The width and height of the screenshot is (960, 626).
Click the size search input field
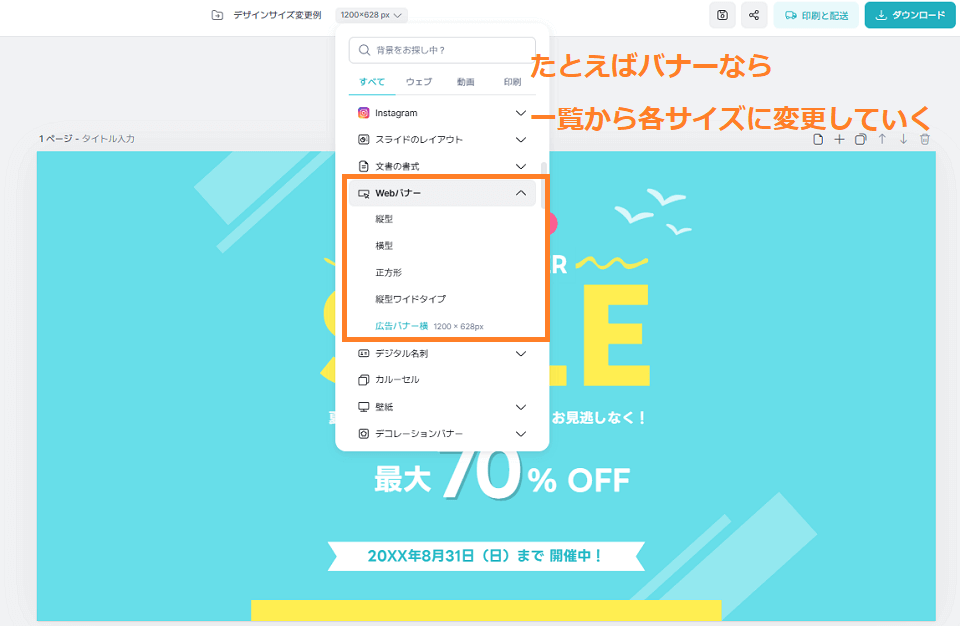442,50
